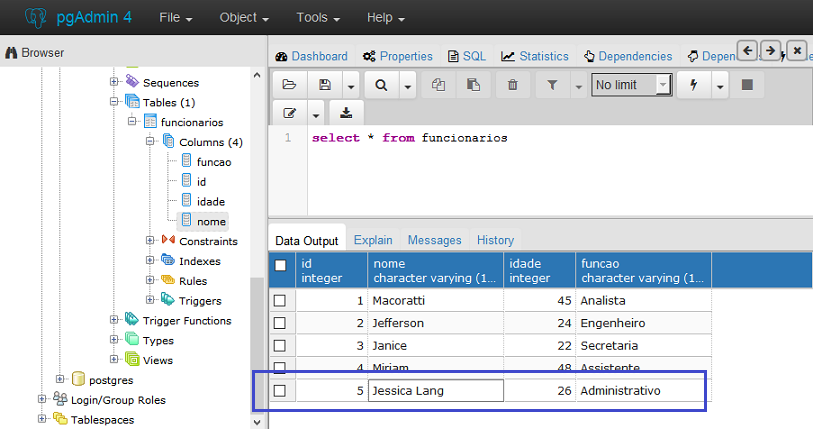Click the right arrow tab scroll button
Viewport: 813px width, 429px height.
[770, 51]
